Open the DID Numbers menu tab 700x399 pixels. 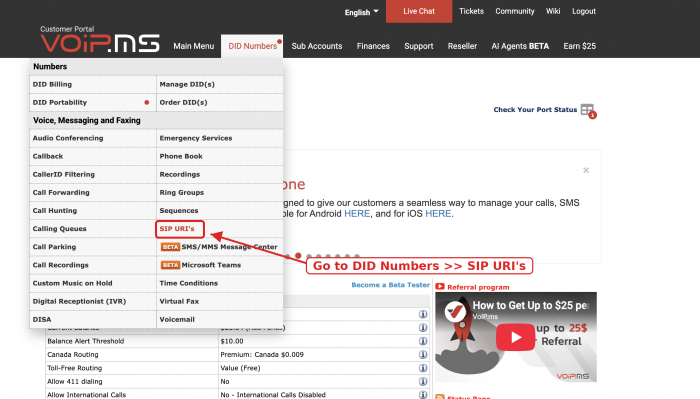pos(252,46)
